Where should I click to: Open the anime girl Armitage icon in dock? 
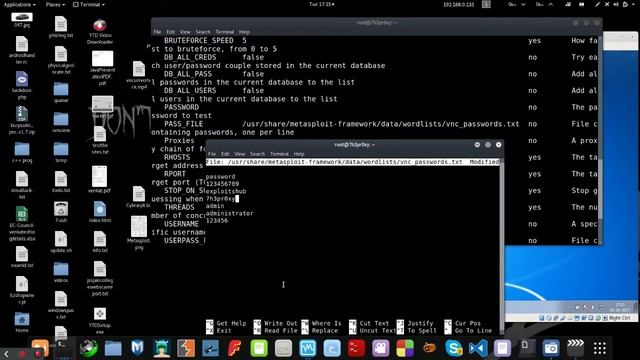point(162,348)
